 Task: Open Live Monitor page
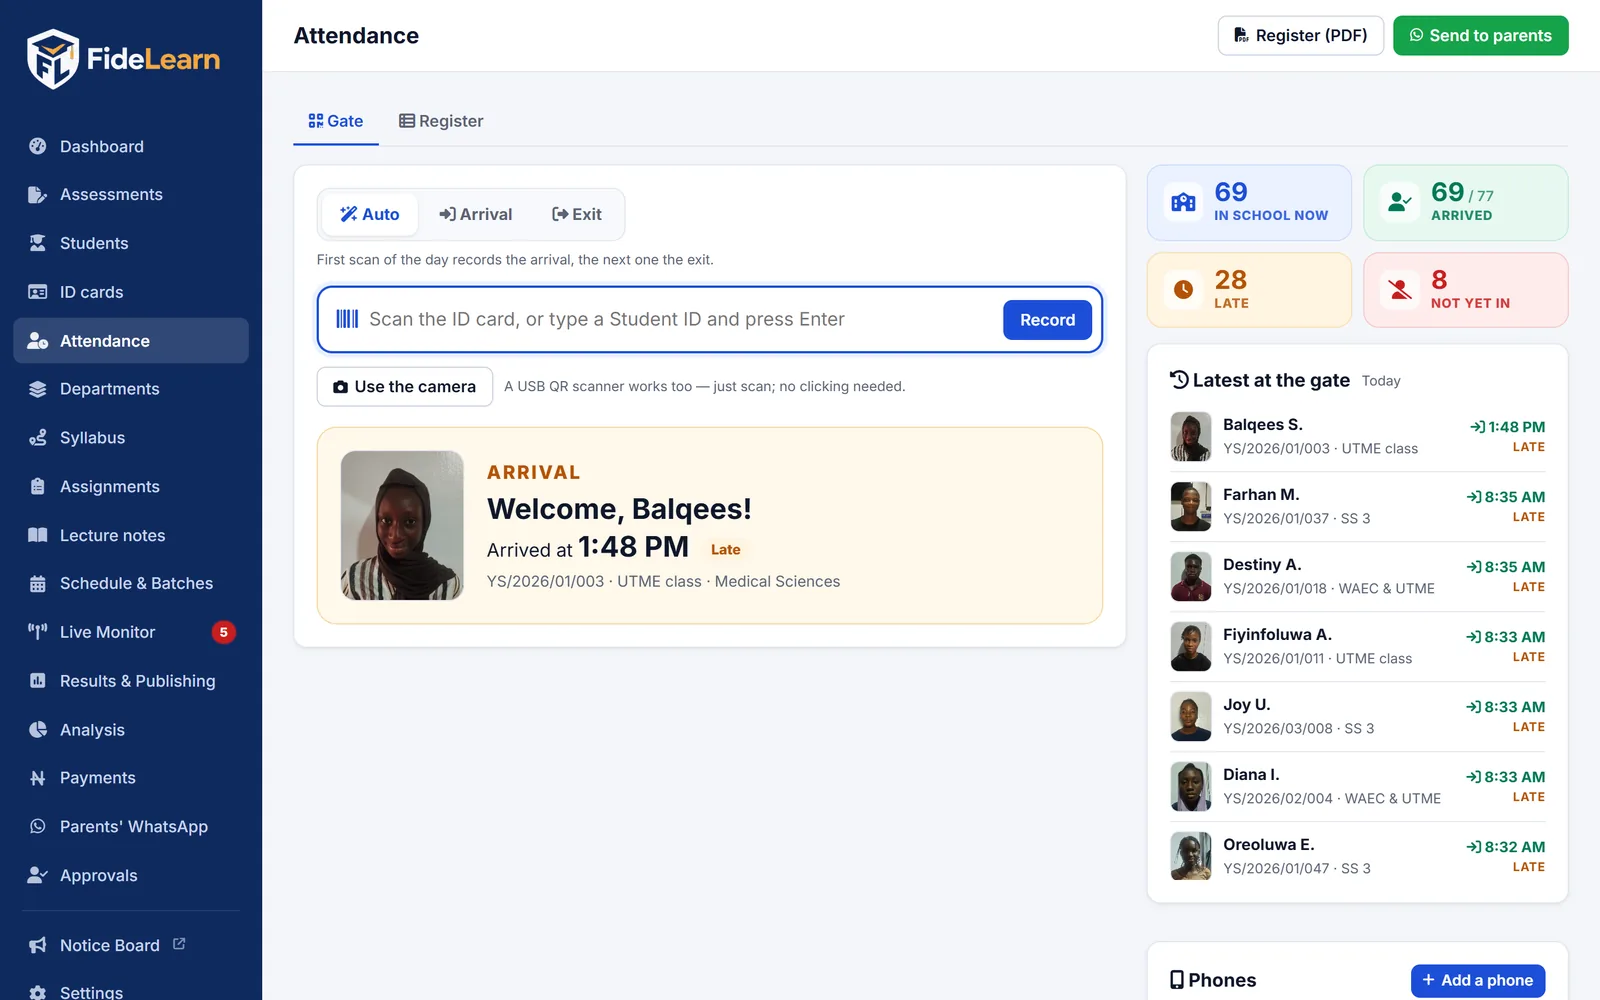131,632
